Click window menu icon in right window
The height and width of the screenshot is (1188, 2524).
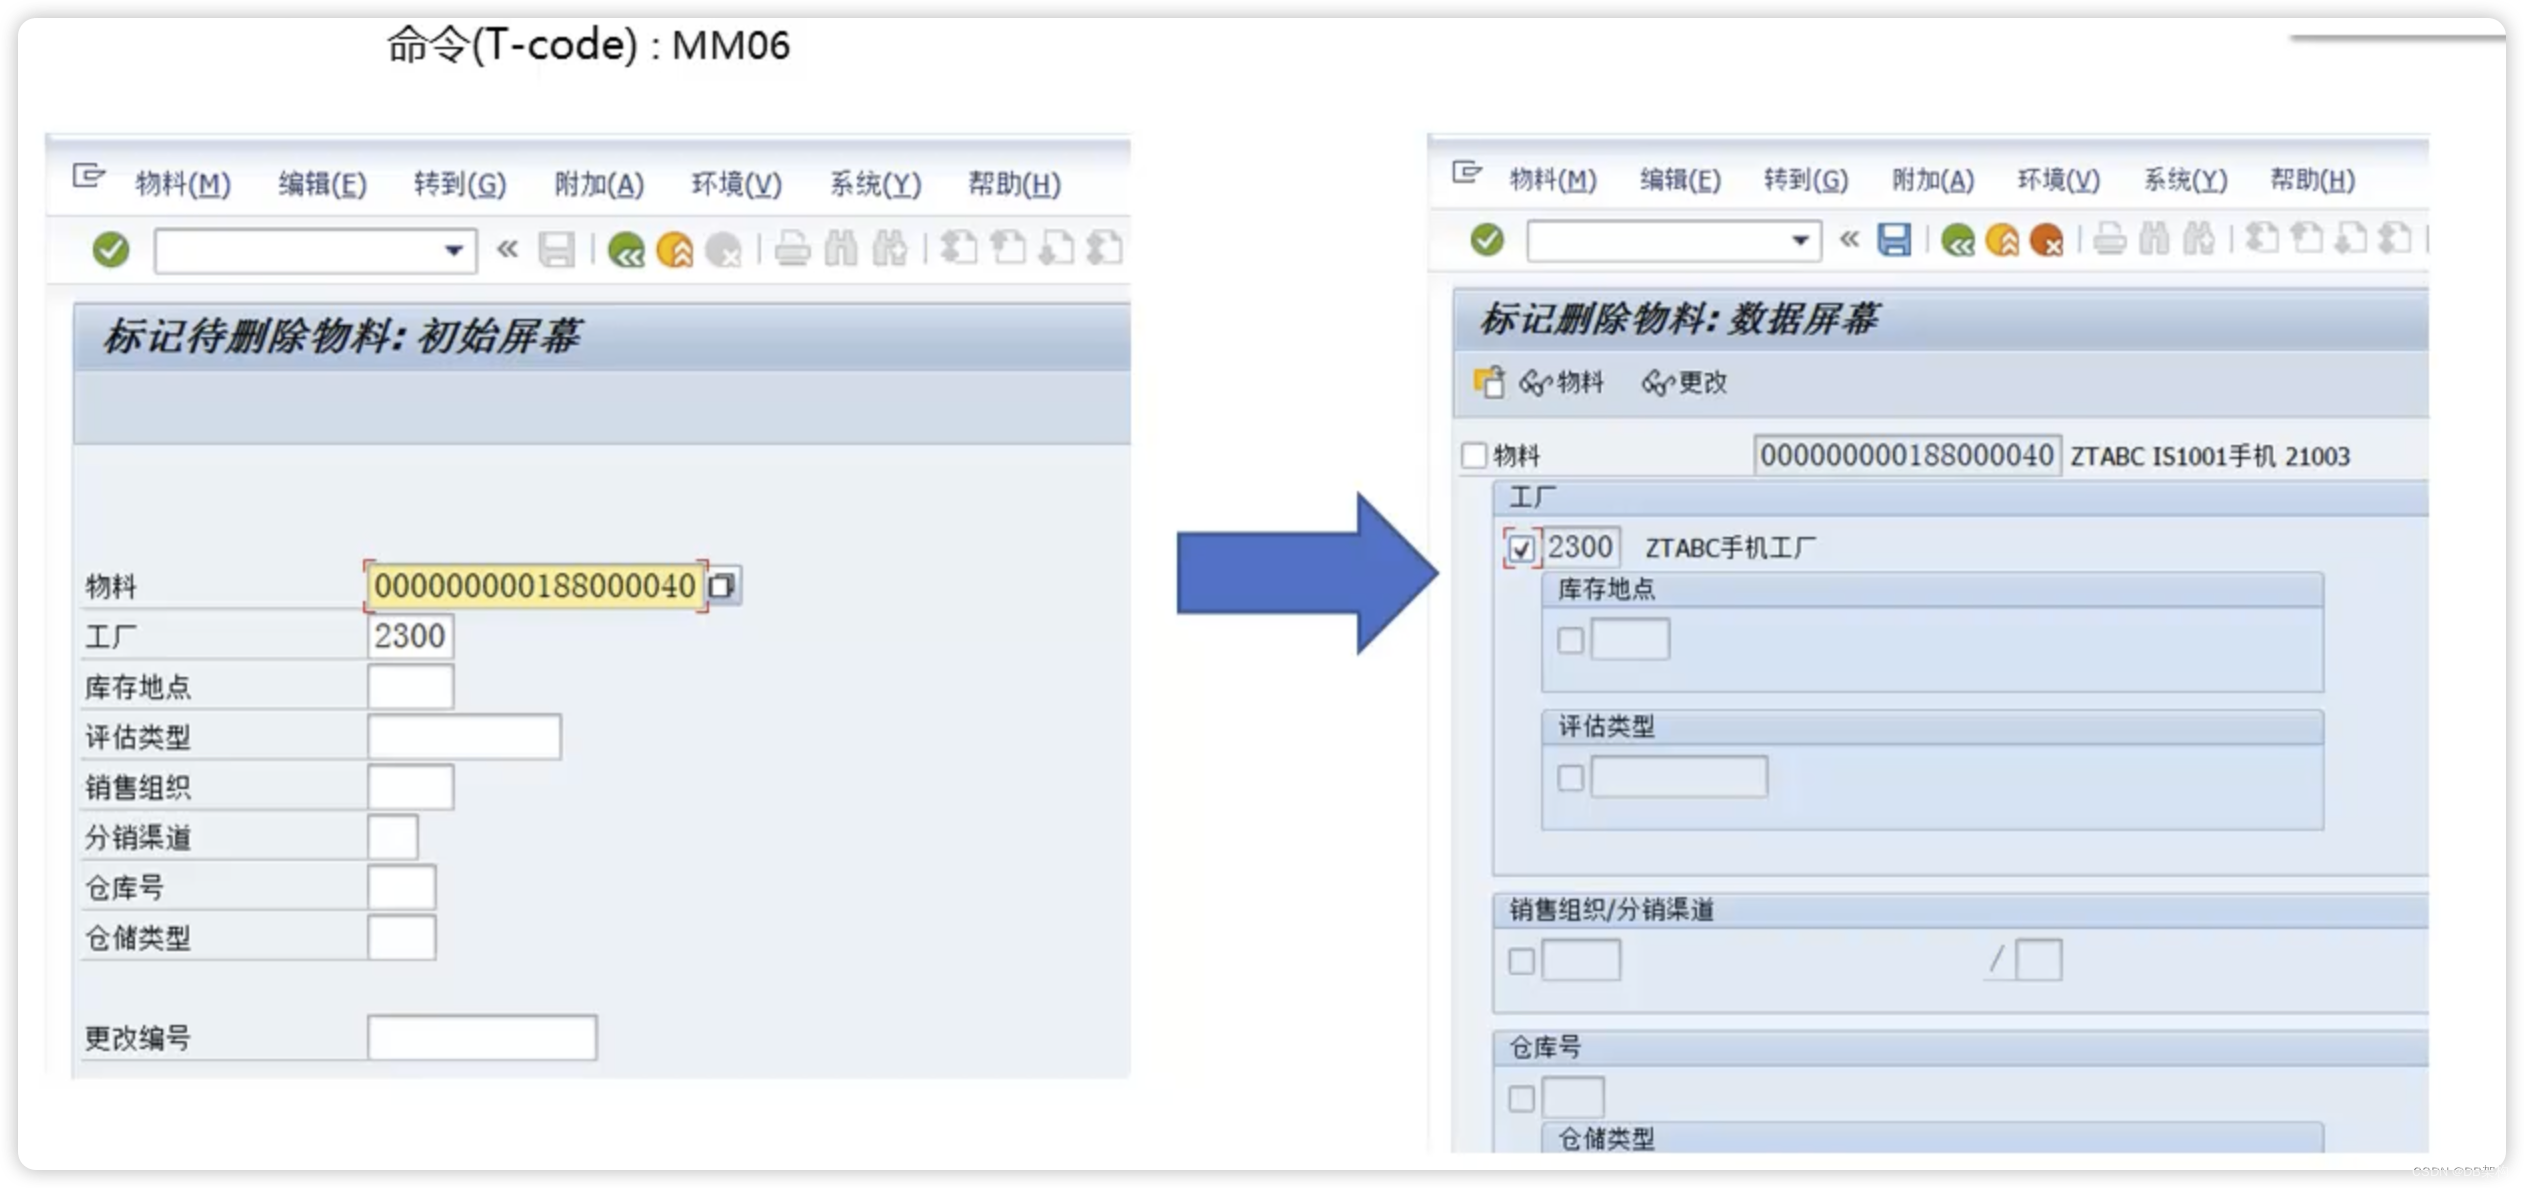coord(1466,174)
